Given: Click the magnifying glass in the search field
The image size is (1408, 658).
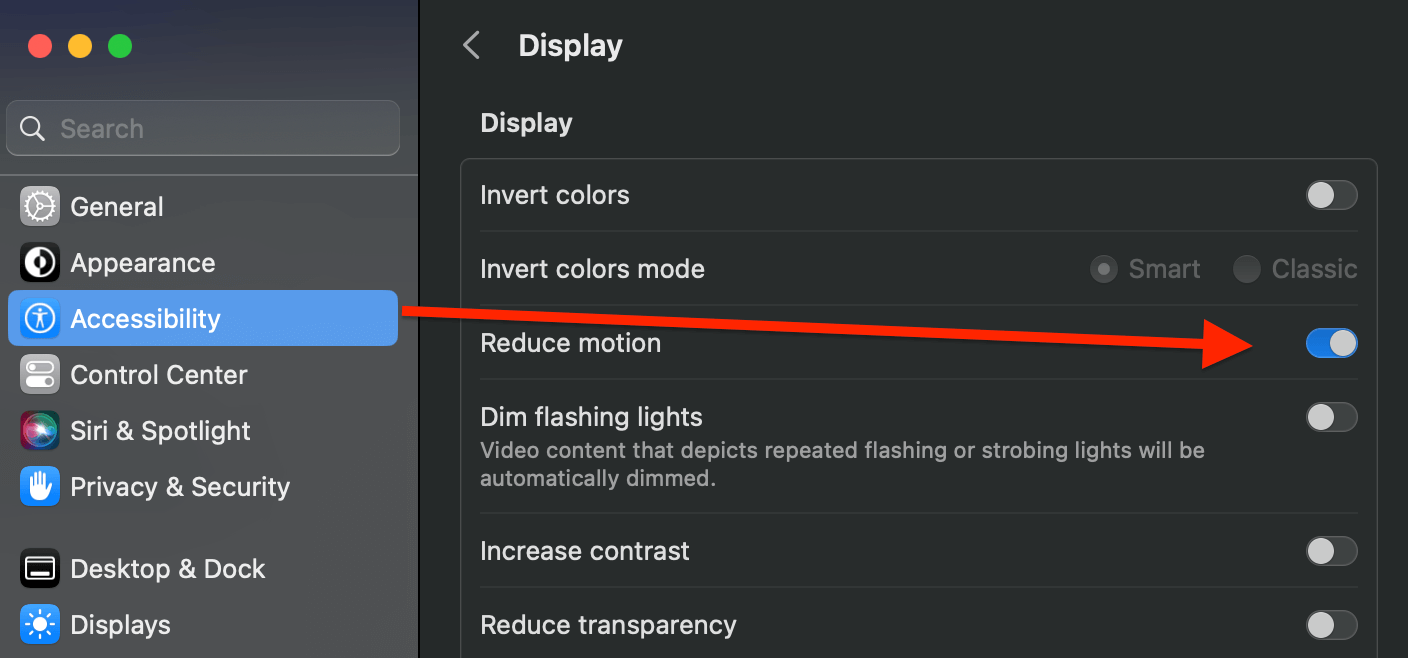Looking at the screenshot, I should 32,128.
